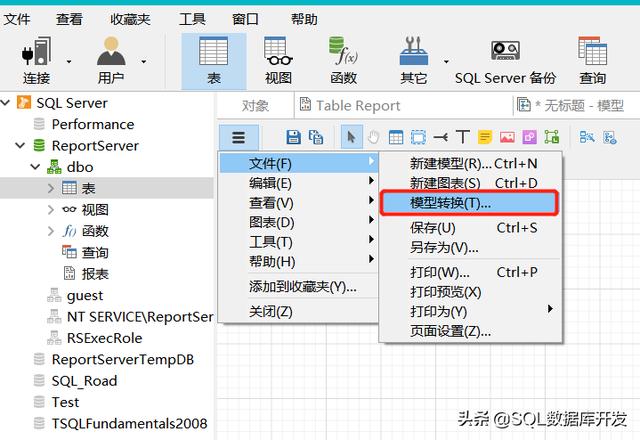The height and width of the screenshot is (440, 640).
Task: Select the Table (表) toolbar button
Action: (213, 61)
